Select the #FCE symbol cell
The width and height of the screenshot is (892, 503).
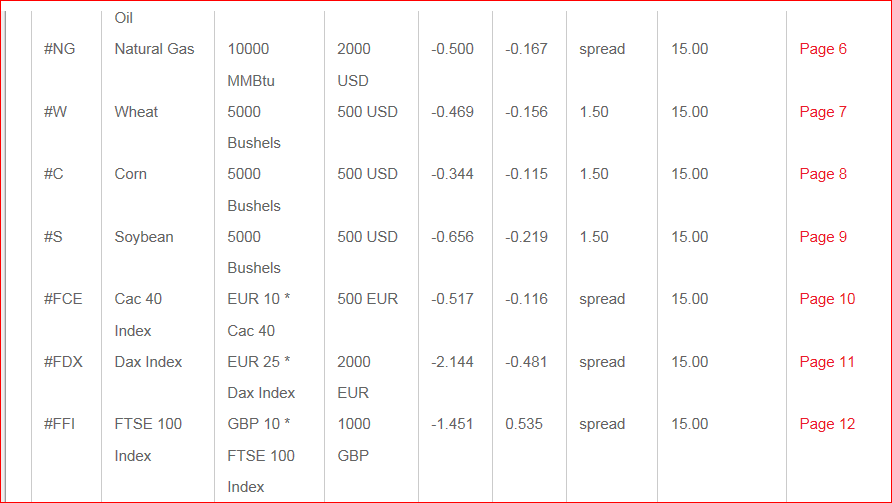pyautogui.click(x=63, y=299)
